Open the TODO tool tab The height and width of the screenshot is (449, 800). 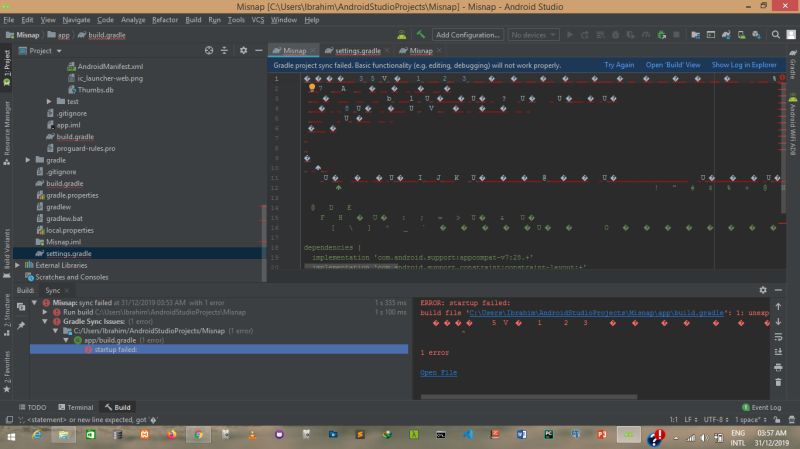point(32,407)
